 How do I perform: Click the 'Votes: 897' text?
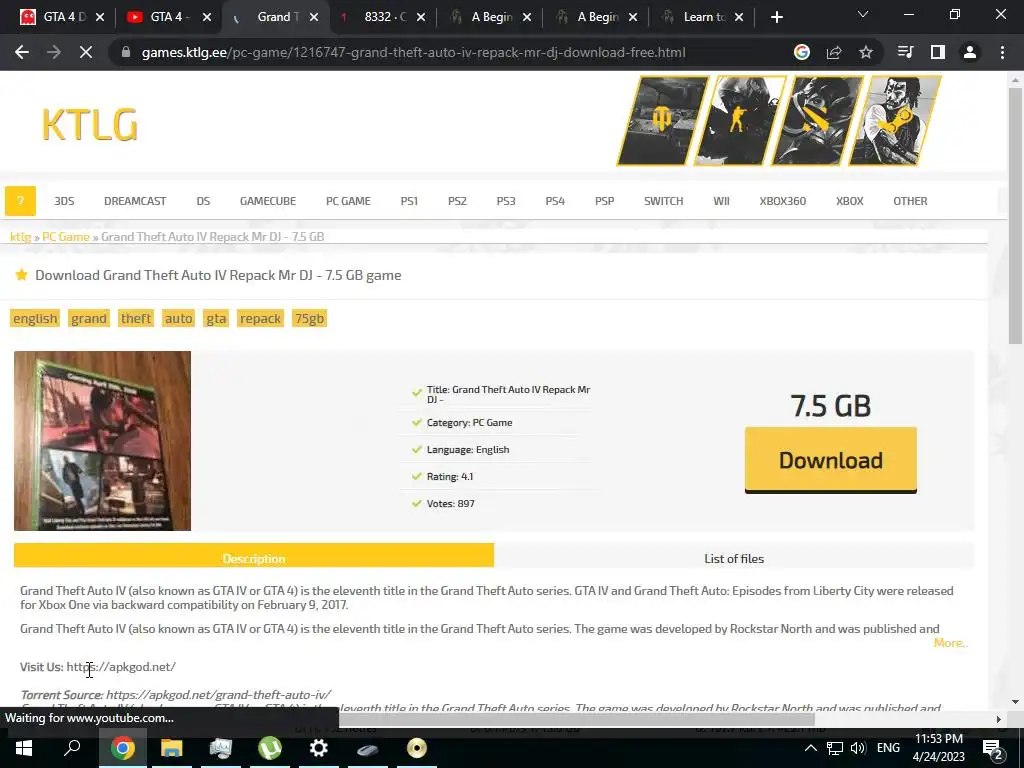[451, 504]
